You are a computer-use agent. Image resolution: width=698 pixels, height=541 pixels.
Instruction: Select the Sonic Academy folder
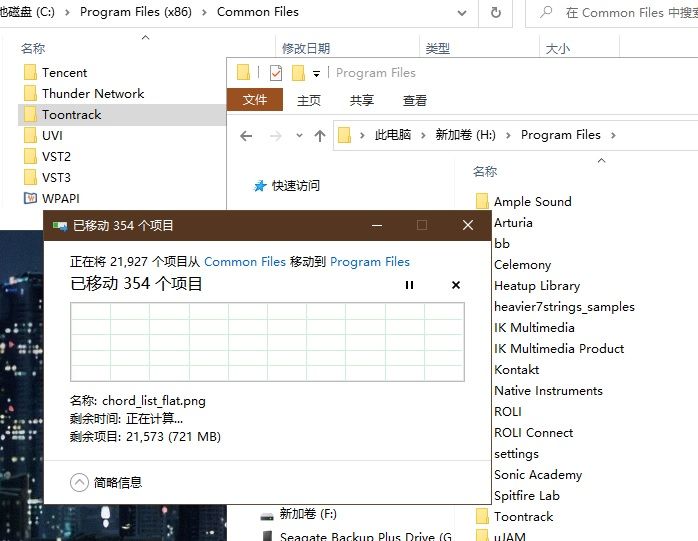pos(538,475)
